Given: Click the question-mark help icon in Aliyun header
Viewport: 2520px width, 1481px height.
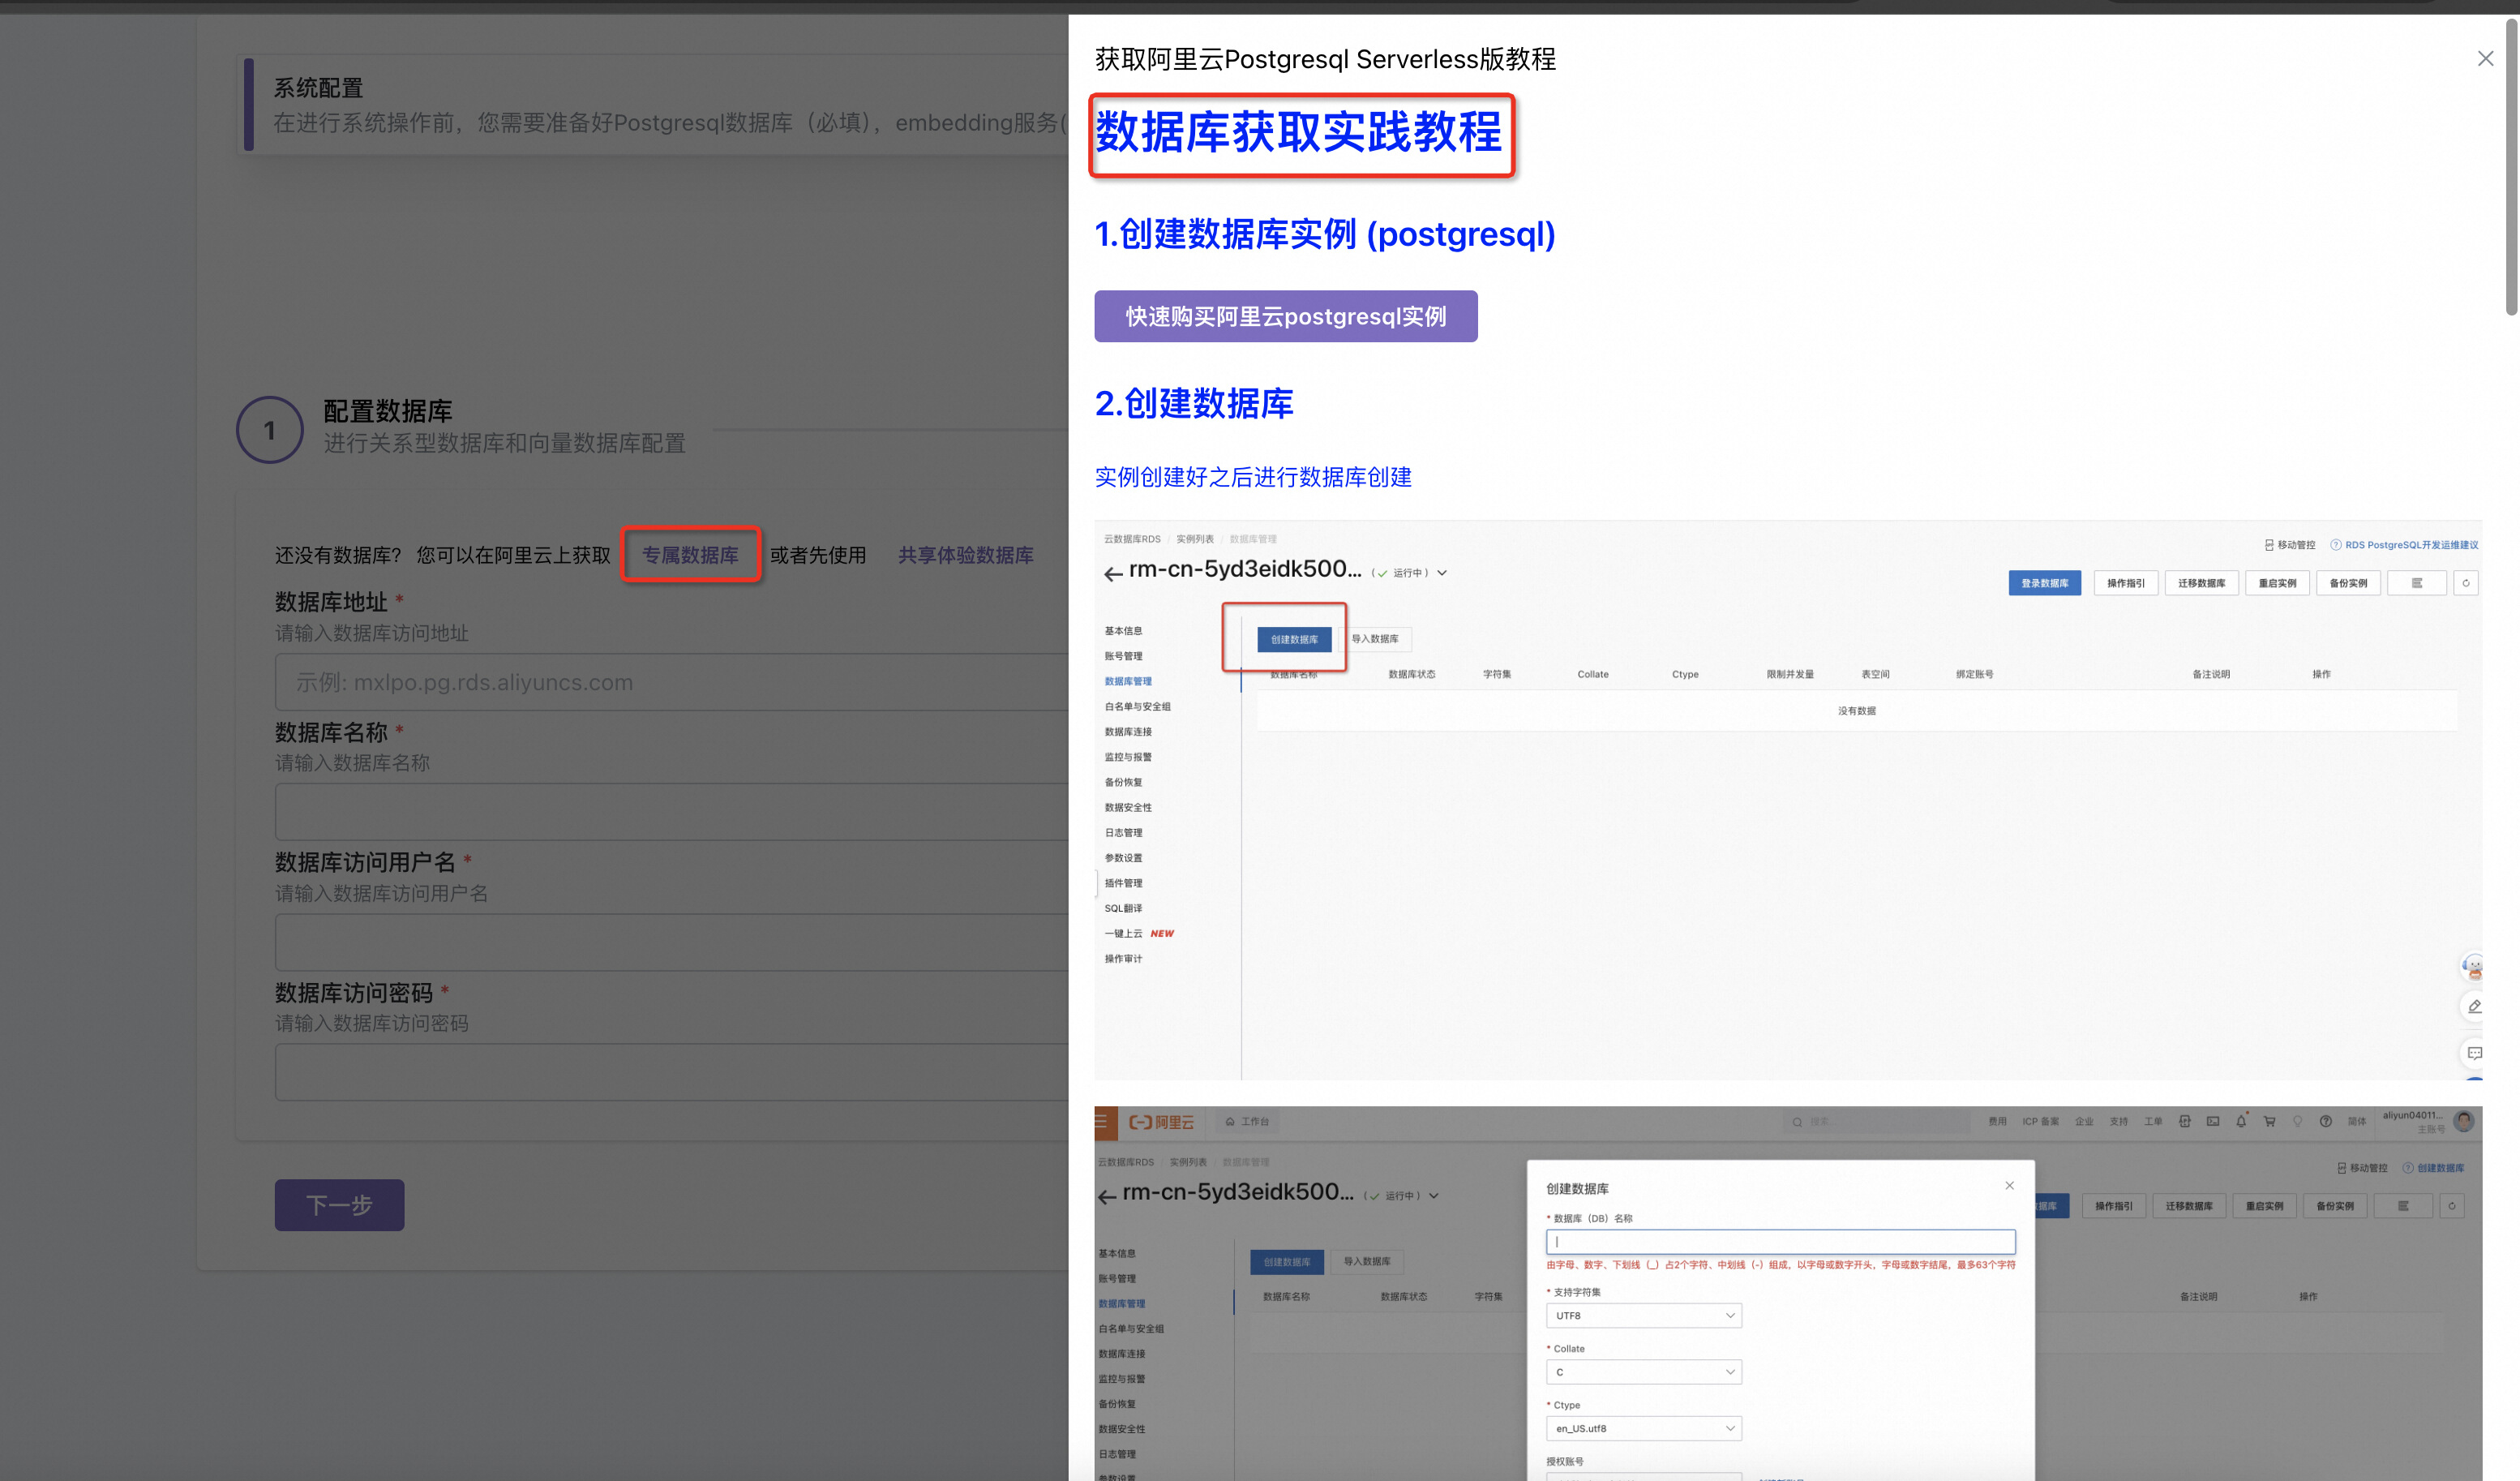Looking at the screenshot, I should 2326,1121.
